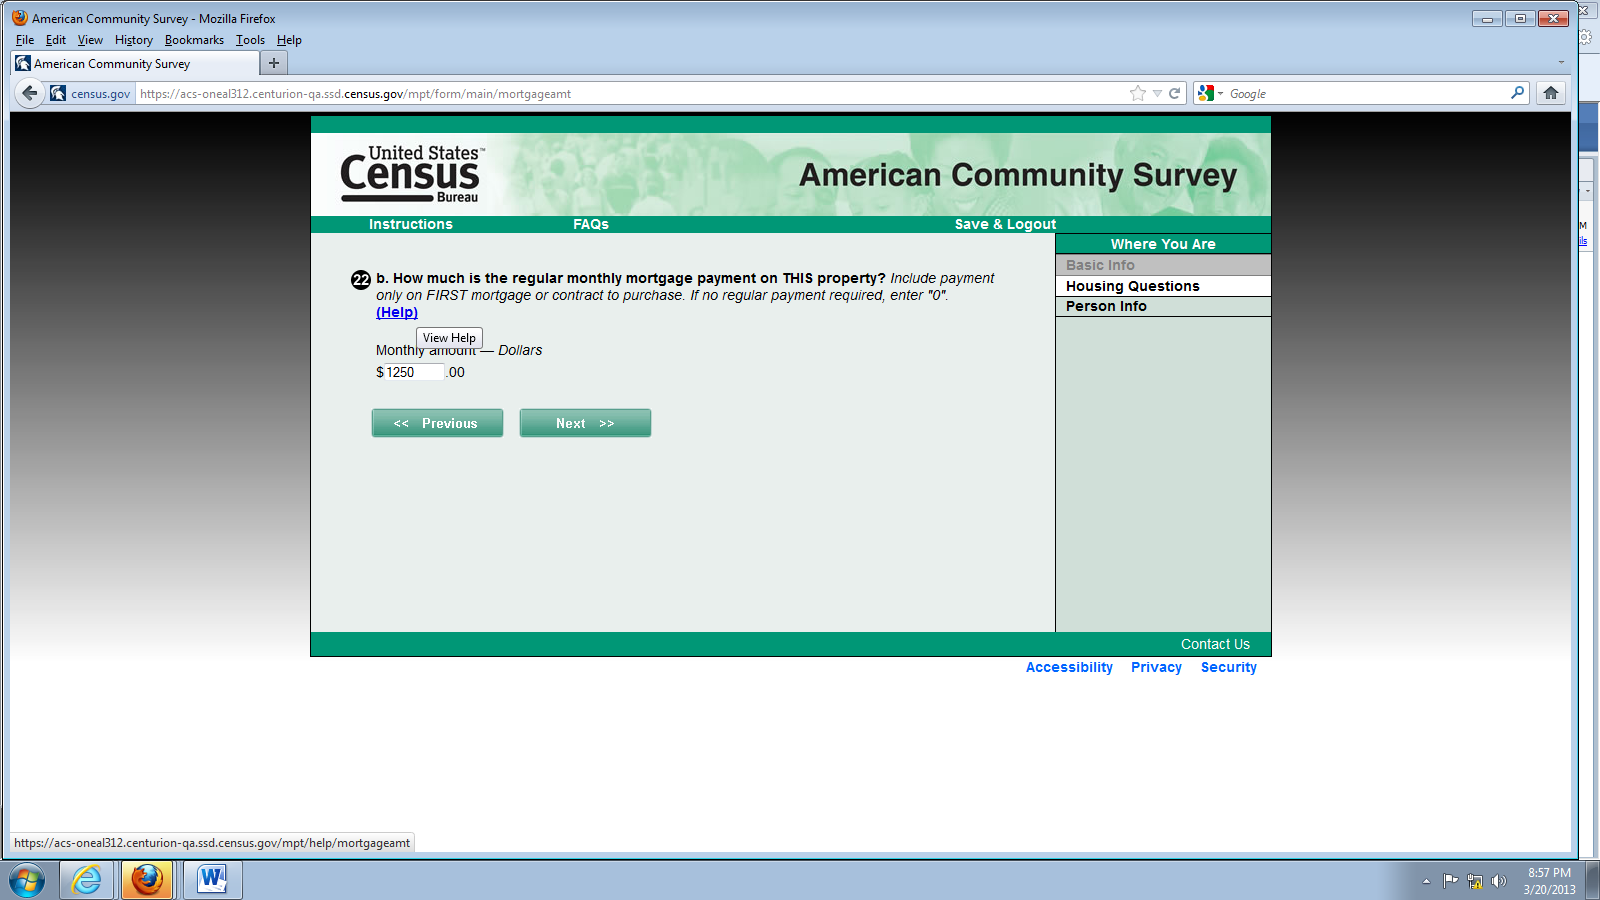The height and width of the screenshot is (900, 1600).
Task: Go back using the browser back arrow
Action: pos(29,93)
